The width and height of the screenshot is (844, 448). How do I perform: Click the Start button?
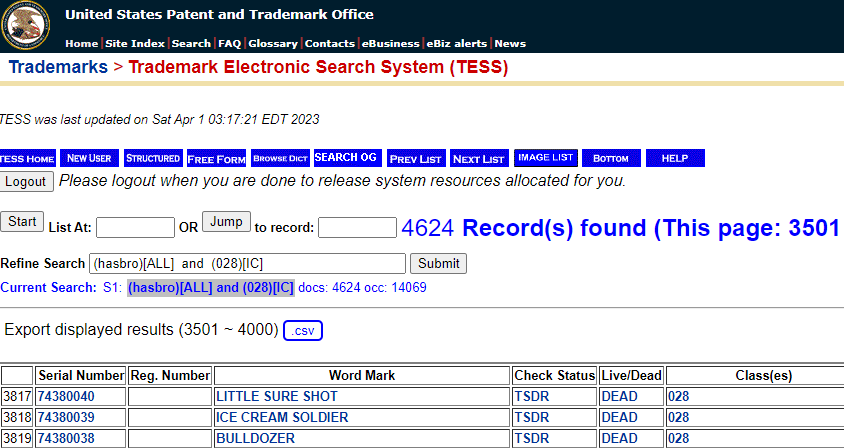tap(22, 222)
